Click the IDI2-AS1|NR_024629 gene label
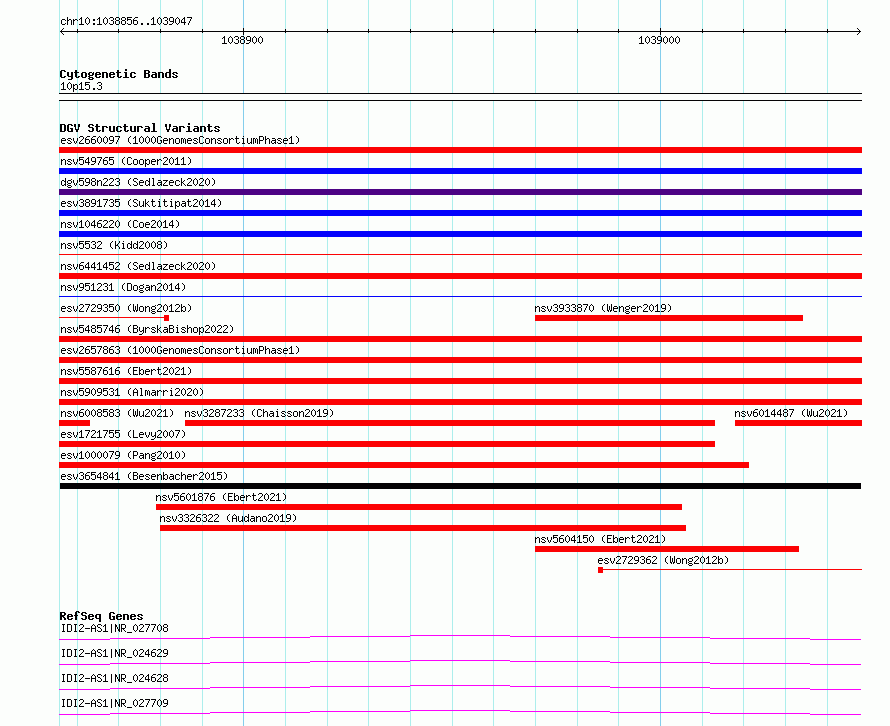Viewport: 890px width, 726px height. [x=115, y=653]
